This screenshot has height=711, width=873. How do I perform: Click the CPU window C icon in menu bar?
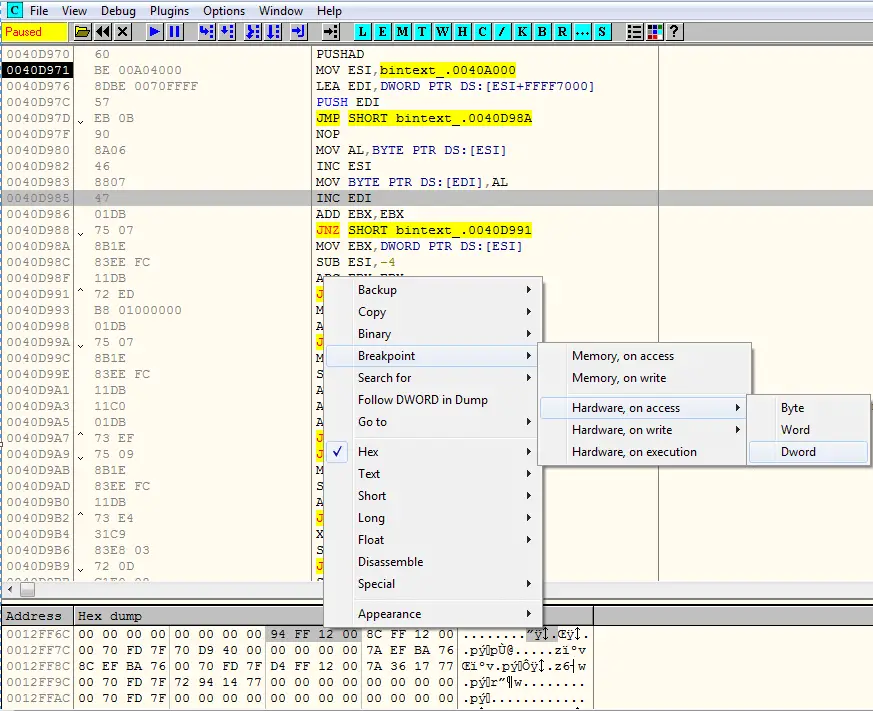click(x=15, y=10)
